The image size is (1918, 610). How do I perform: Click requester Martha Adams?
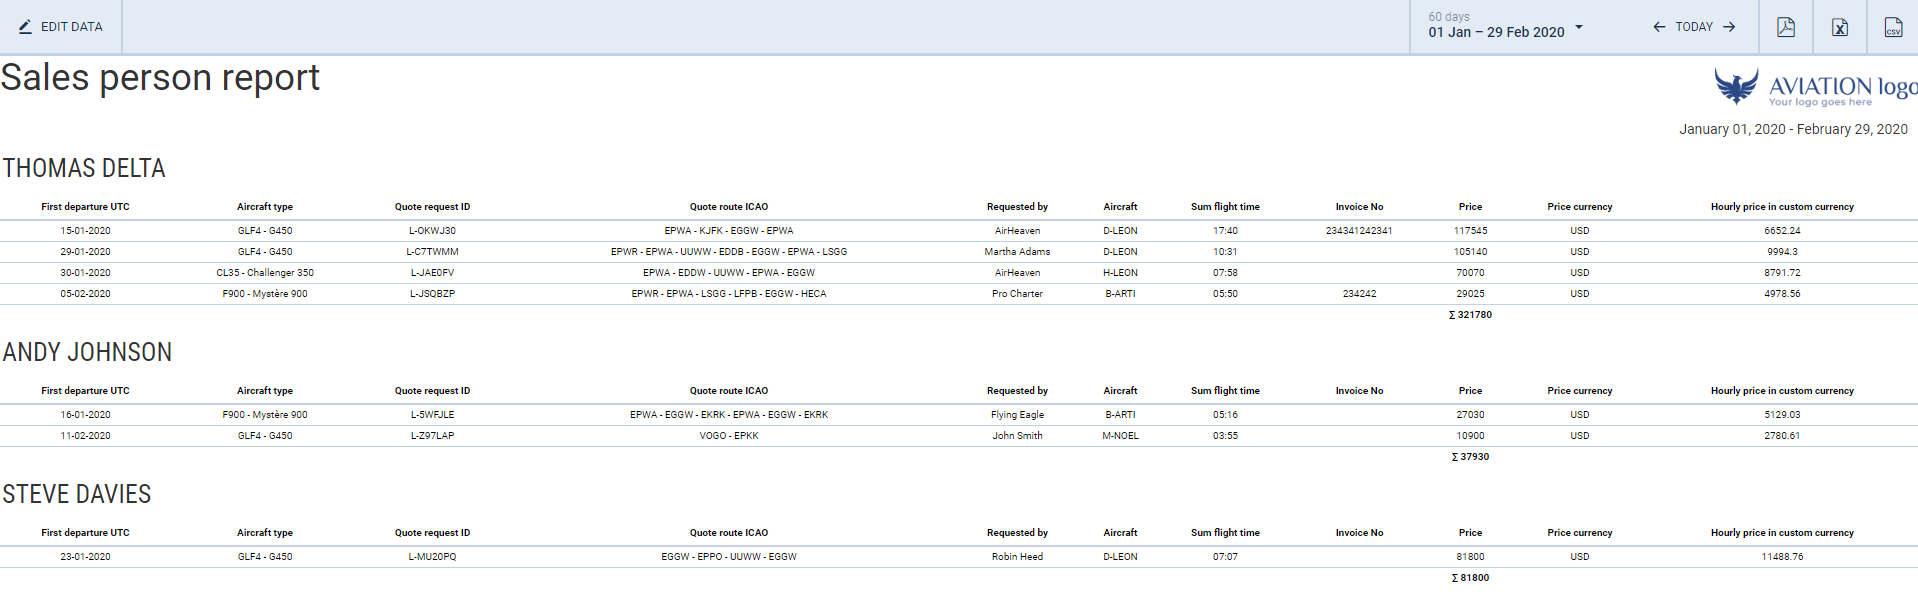1017,252
